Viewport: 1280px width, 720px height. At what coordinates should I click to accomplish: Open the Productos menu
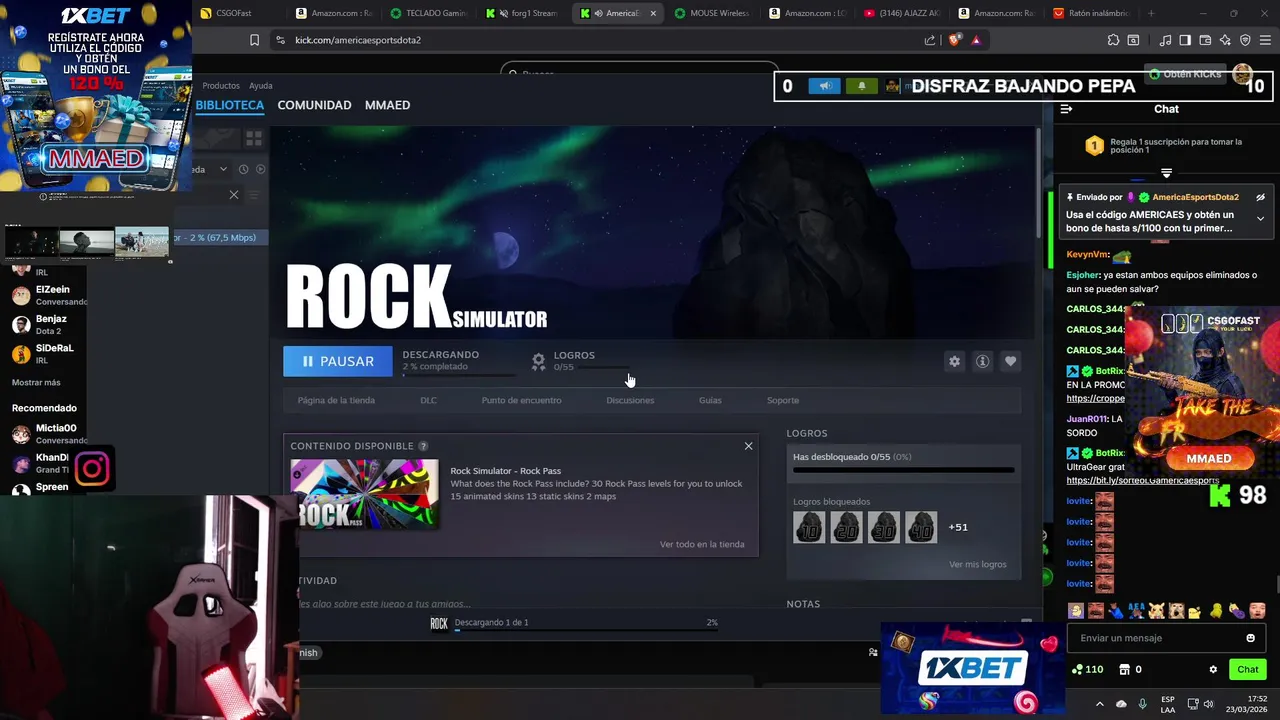(x=221, y=86)
